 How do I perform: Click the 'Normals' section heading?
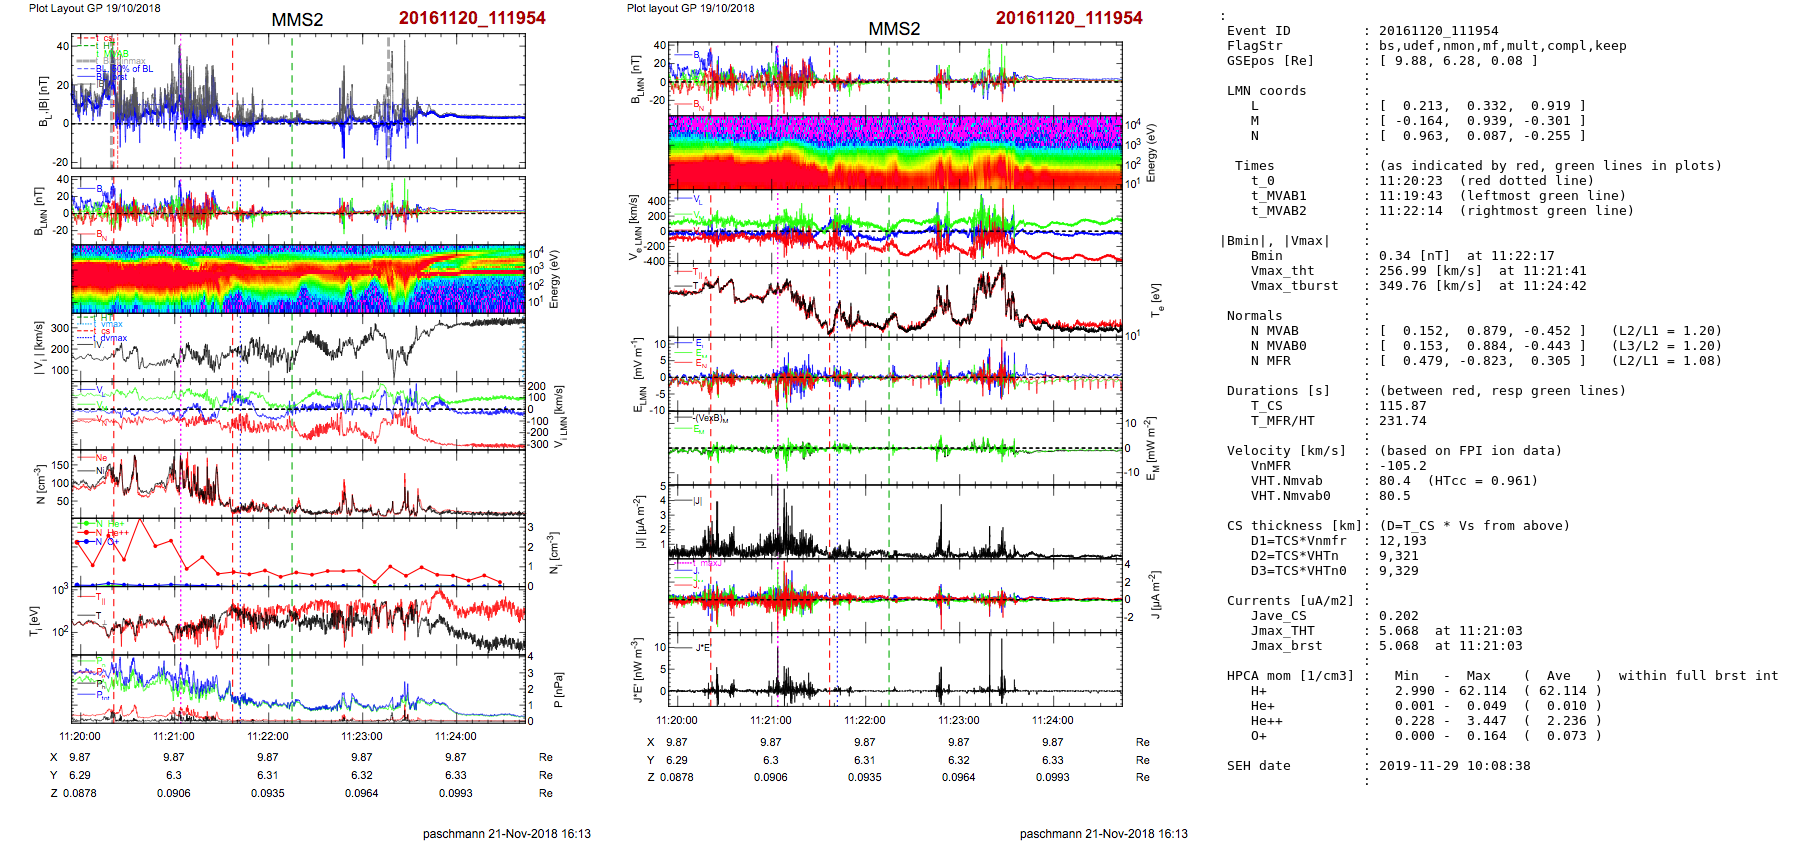click(x=1254, y=316)
